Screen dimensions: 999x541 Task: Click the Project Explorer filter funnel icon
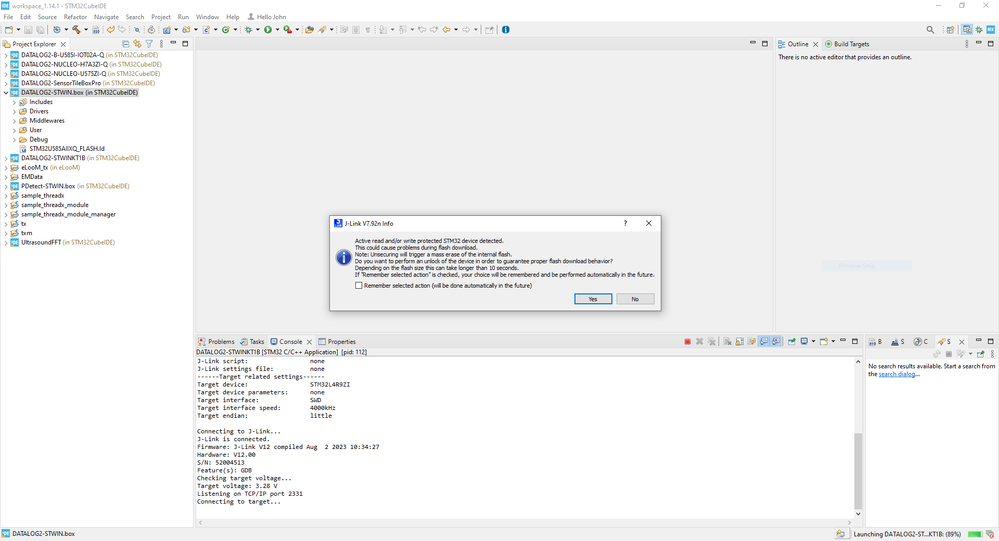(149, 44)
